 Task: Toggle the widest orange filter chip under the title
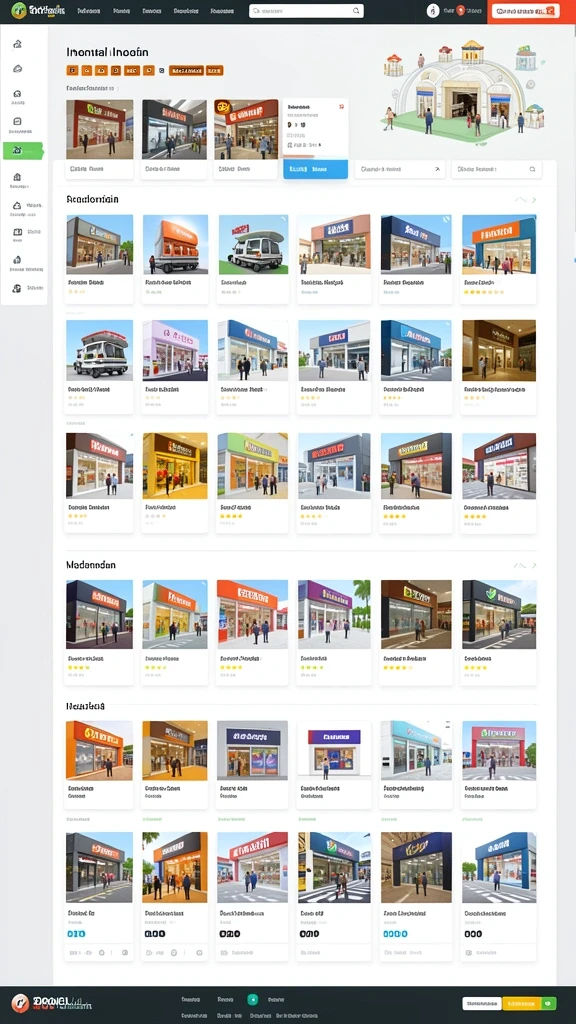click(x=186, y=71)
